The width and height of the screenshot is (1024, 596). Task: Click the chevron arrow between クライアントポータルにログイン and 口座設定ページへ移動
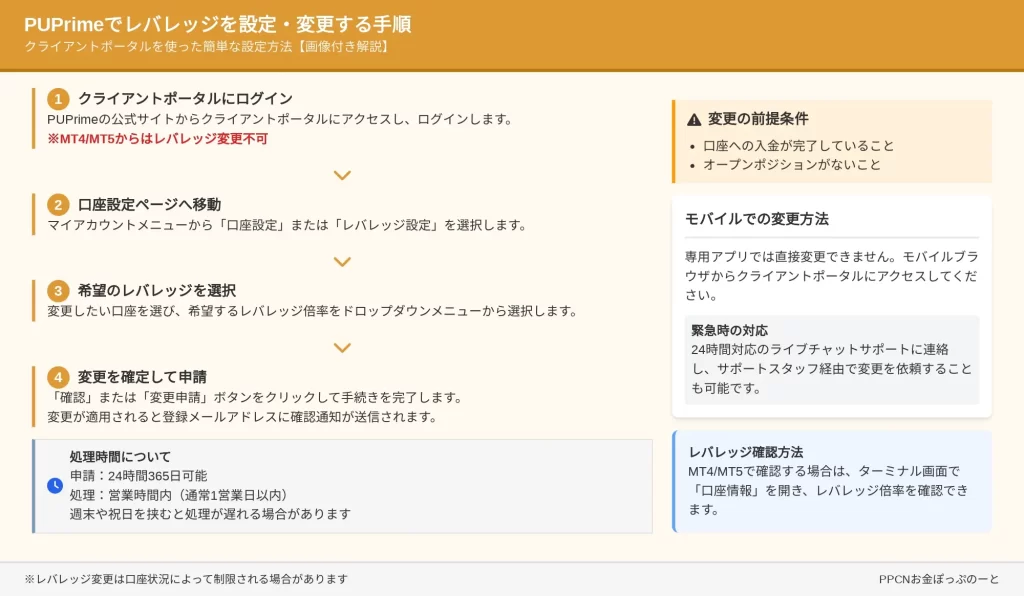click(x=342, y=175)
